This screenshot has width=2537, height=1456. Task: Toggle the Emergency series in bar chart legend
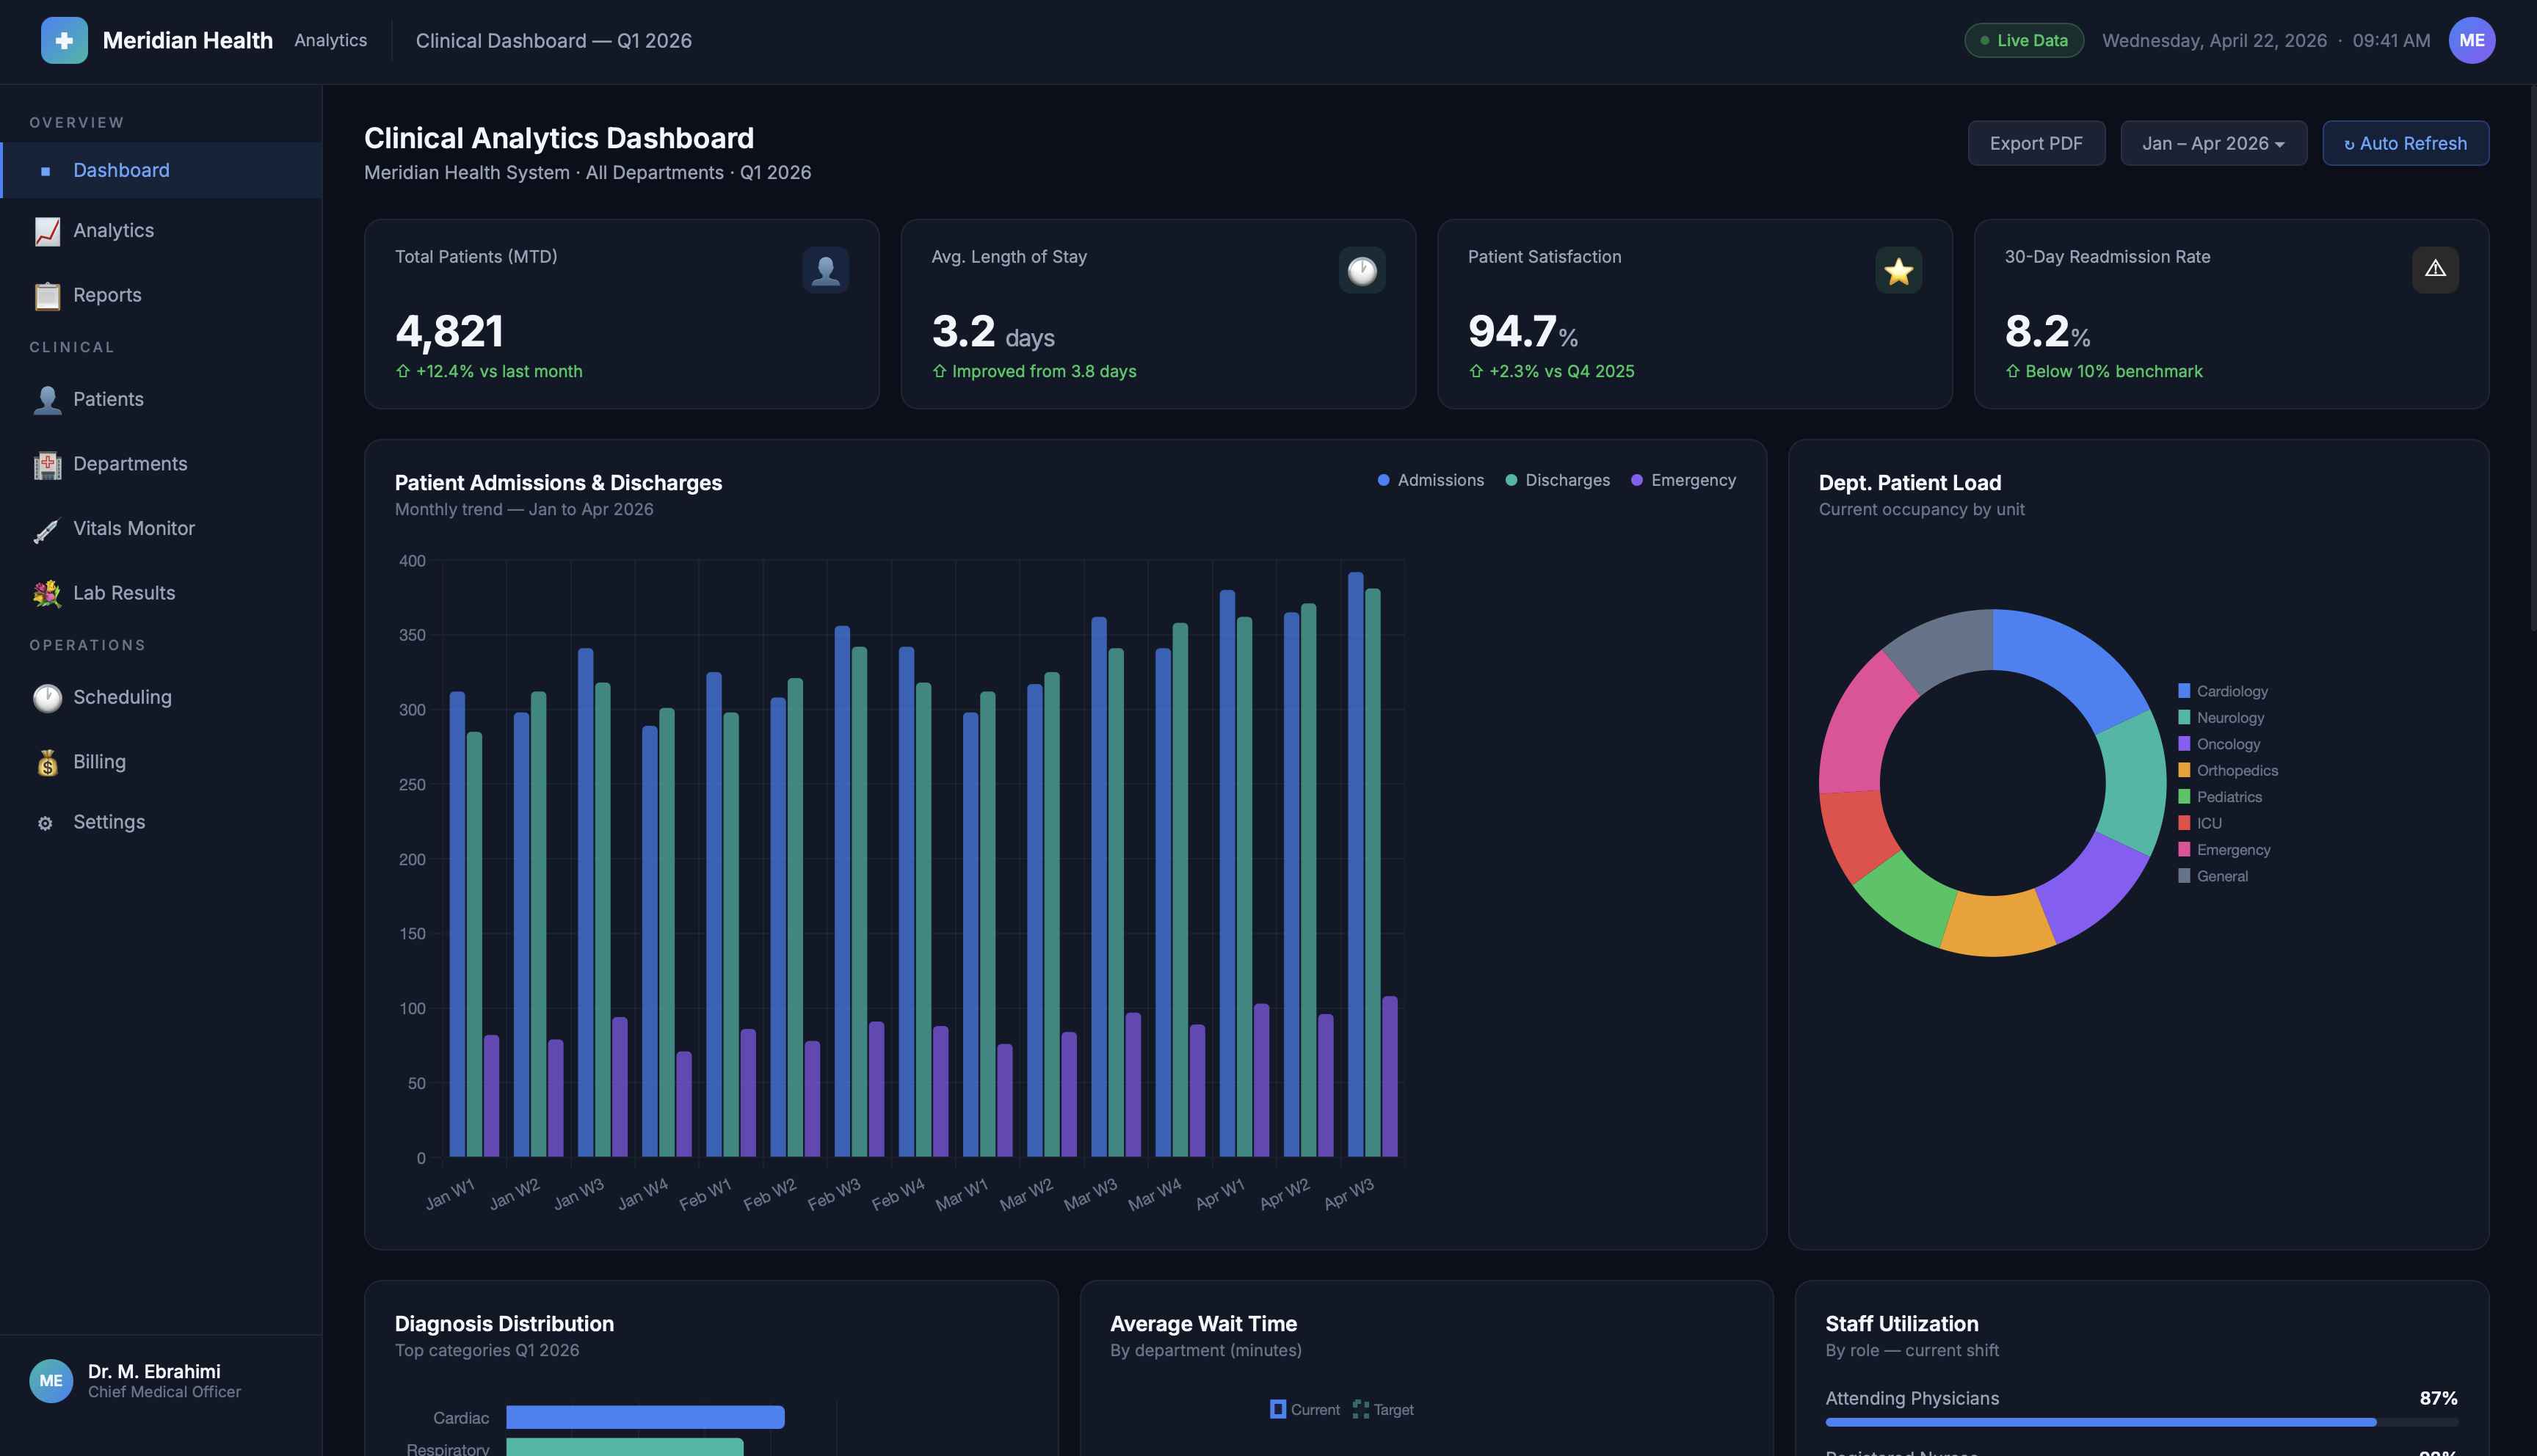point(1683,480)
